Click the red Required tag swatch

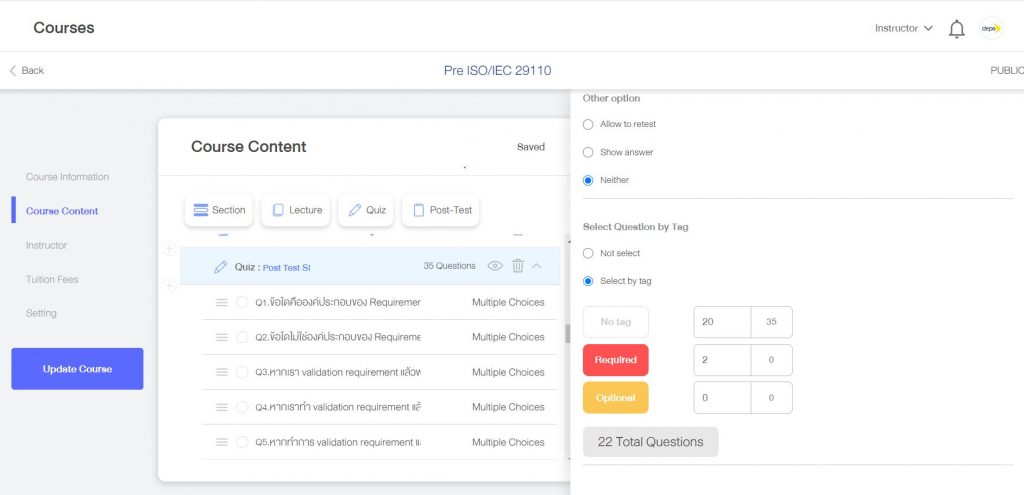pos(615,360)
